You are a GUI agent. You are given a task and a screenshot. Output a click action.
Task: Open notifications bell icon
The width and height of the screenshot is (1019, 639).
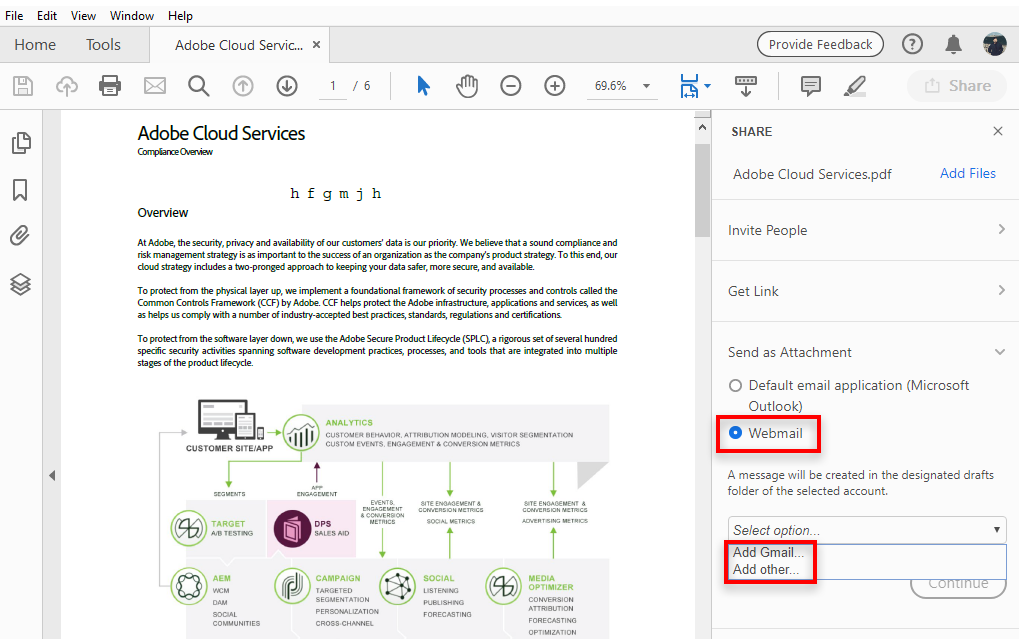click(x=953, y=44)
